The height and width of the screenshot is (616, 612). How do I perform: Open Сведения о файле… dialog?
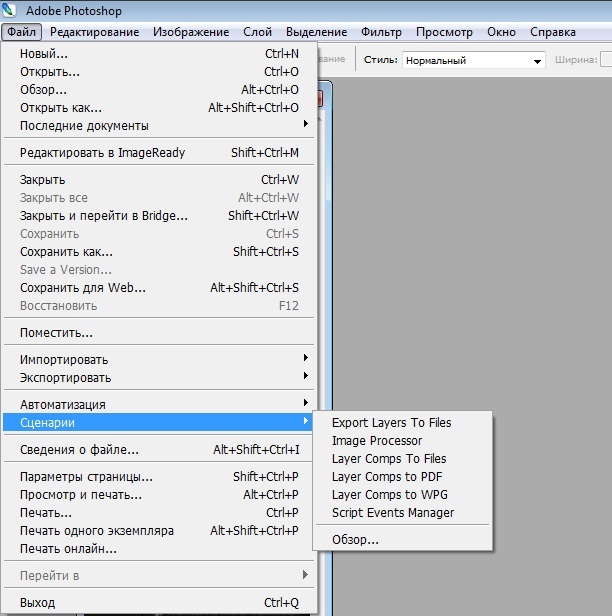(x=79, y=450)
